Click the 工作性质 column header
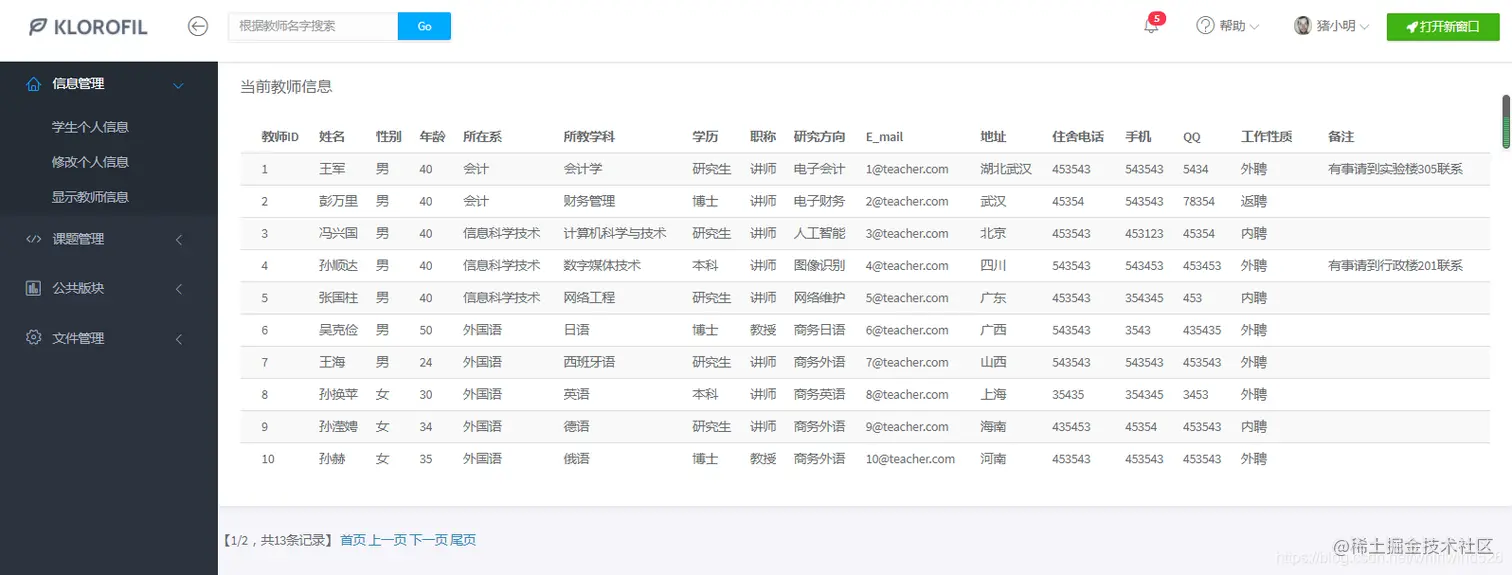 [x=1267, y=137]
